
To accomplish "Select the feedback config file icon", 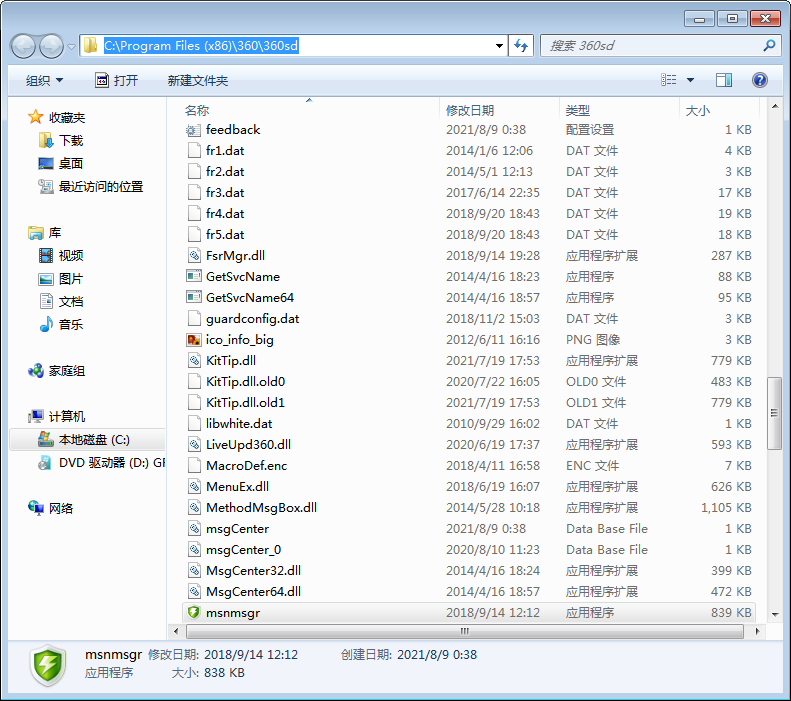I will (194, 130).
